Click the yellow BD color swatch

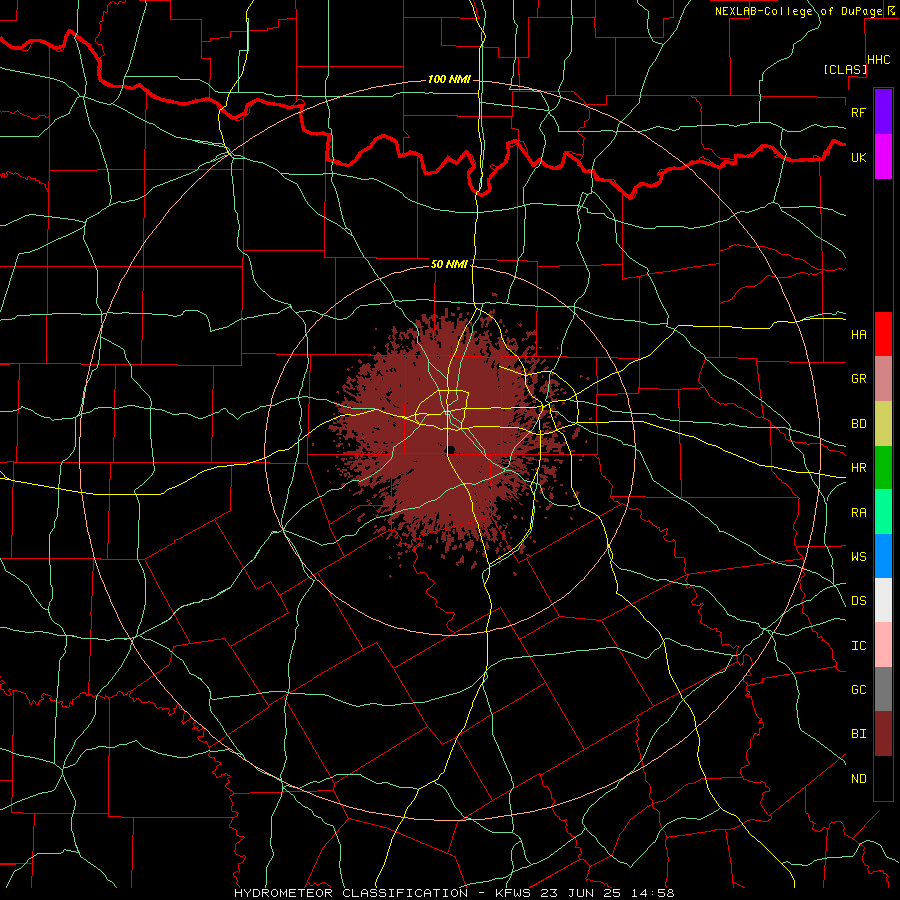(883, 424)
